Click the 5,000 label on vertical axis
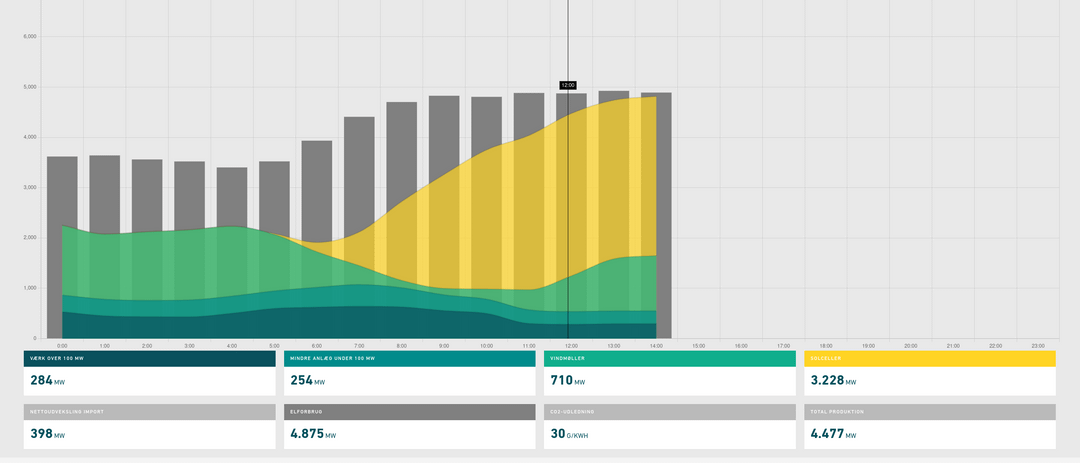Image resolution: width=1080 pixels, height=463 pixels. [30, 87]
